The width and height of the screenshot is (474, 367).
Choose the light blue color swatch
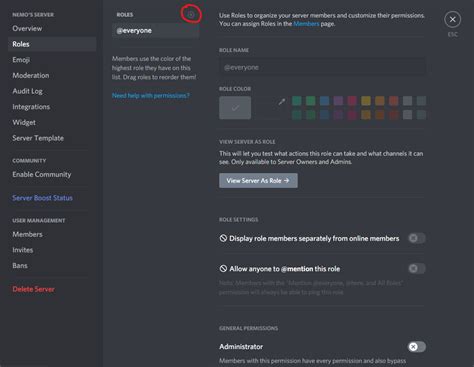(x=324, y=101)
